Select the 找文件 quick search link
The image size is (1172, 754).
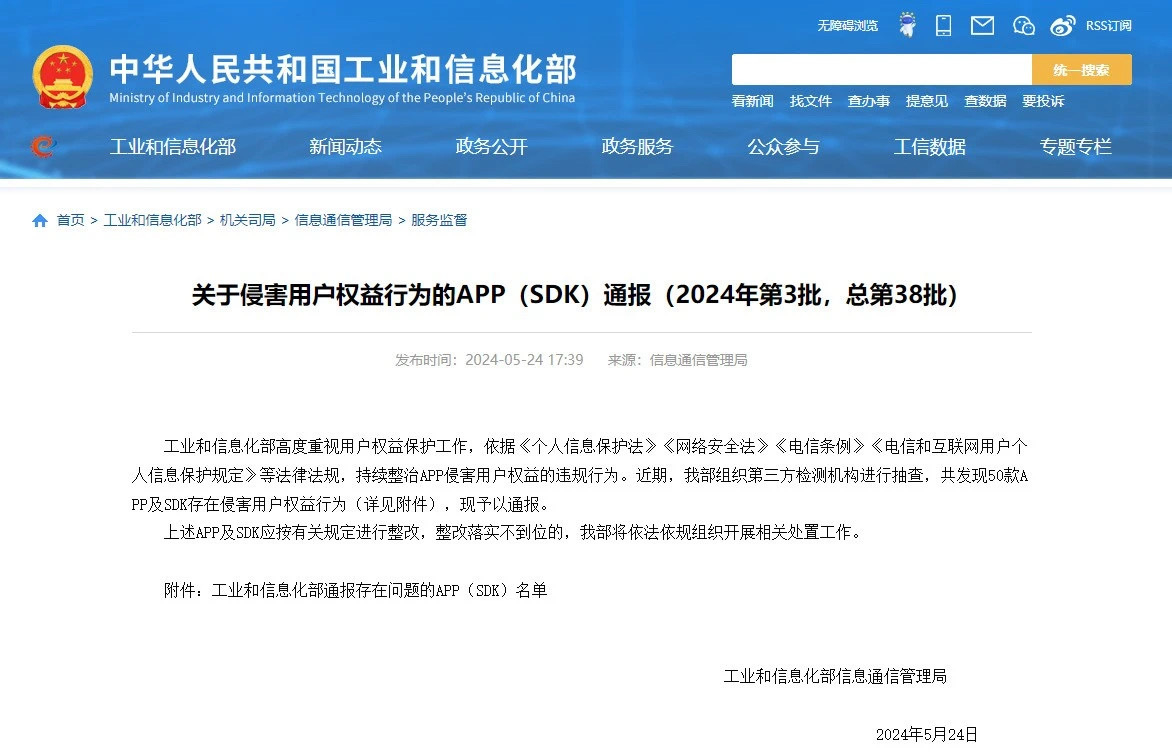click(x=810, y=101)
